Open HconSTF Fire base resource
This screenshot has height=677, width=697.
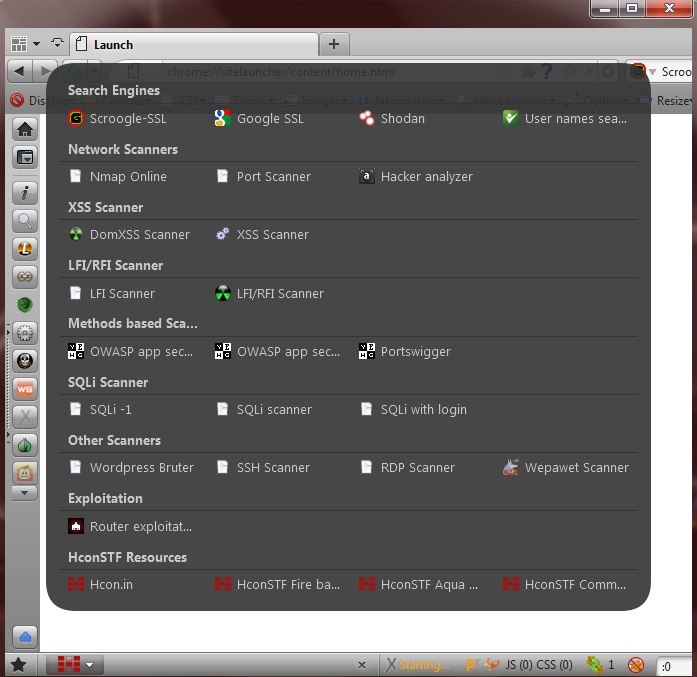pos(277,584)
